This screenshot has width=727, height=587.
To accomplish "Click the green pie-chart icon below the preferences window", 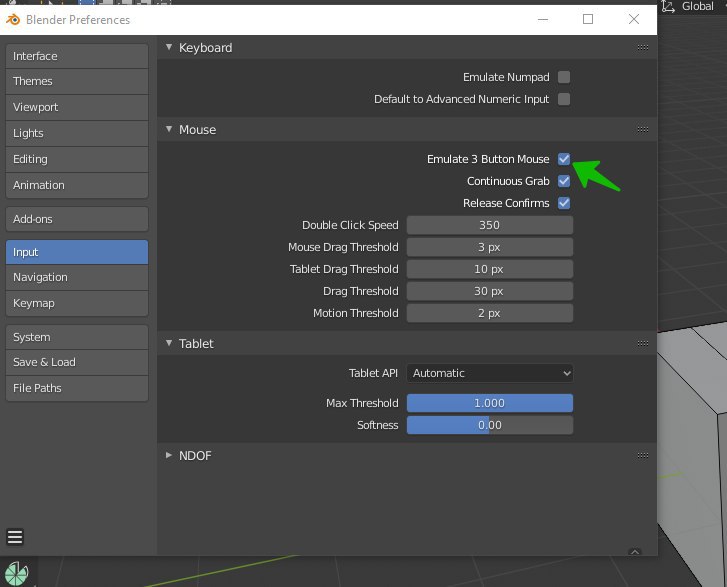I will coord(17,574).
